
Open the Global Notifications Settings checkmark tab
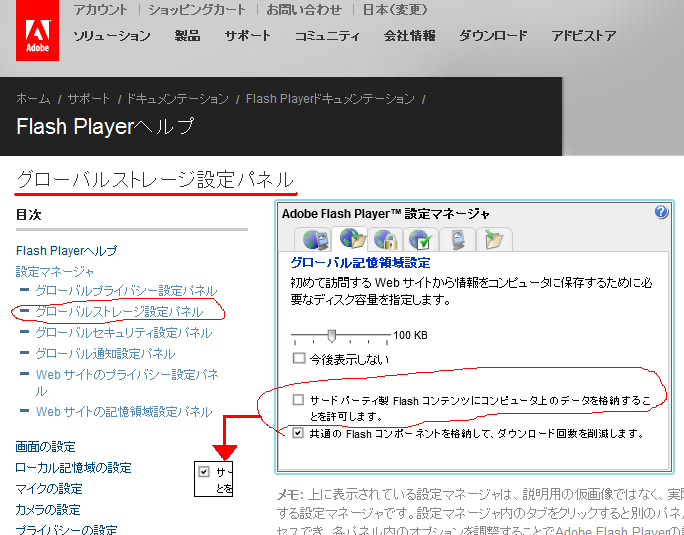point(420,239)
